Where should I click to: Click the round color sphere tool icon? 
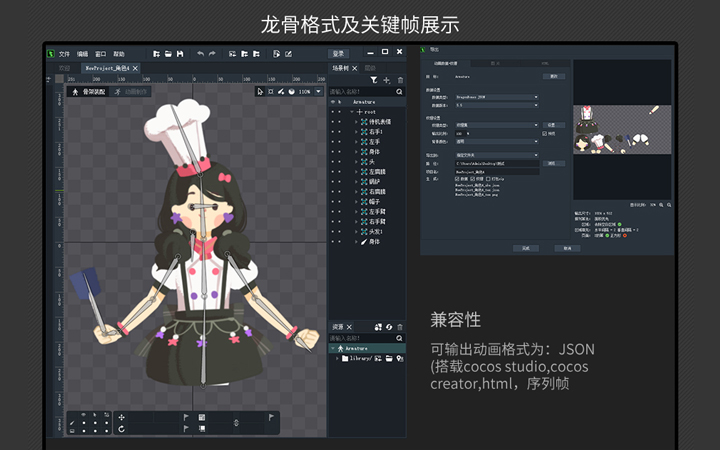click(292, 92)
